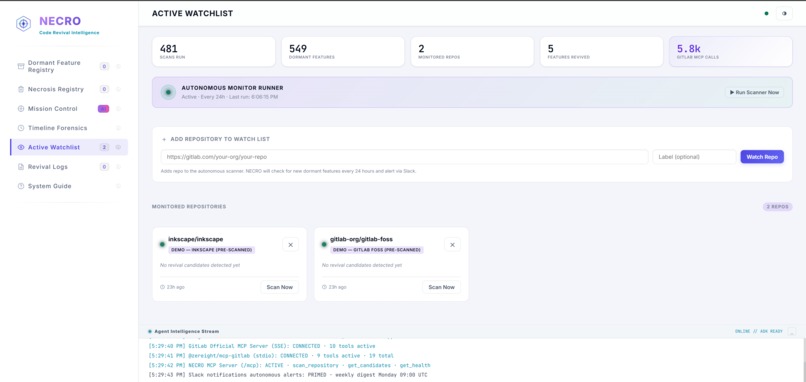The height and width of the screenshot is (382, 806).
Task: Click the Slack notifications log line
Action: point(287,375)
